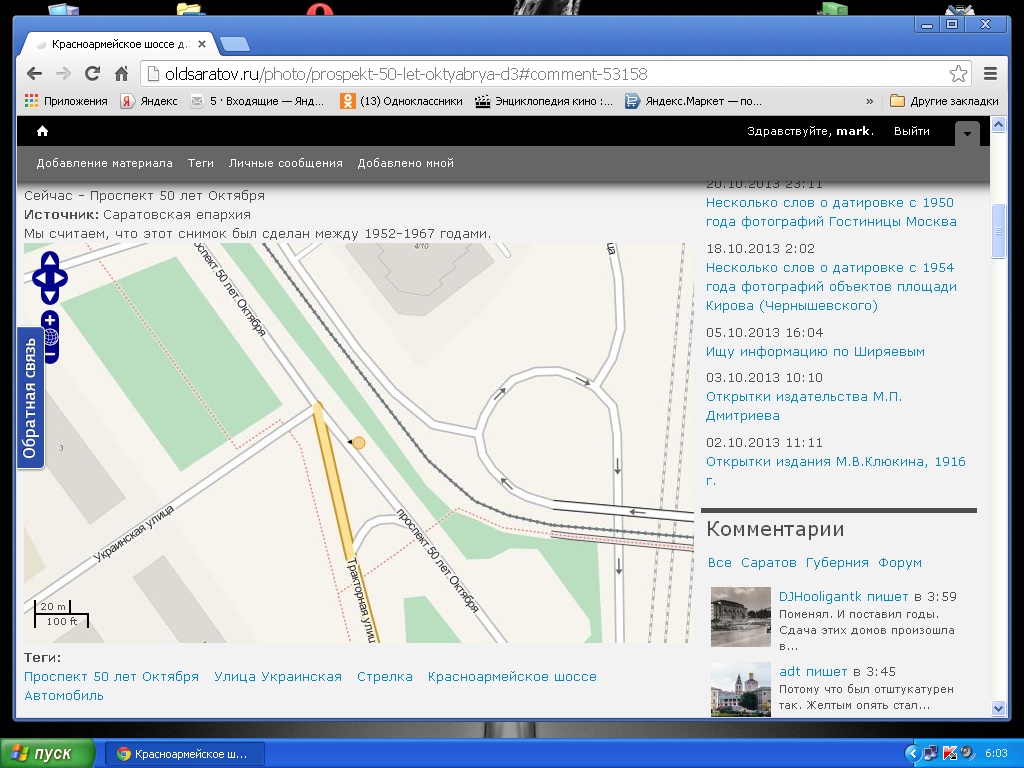Click the page scrollbar up arrow
1024x768 pixels.
click(998, 124)
